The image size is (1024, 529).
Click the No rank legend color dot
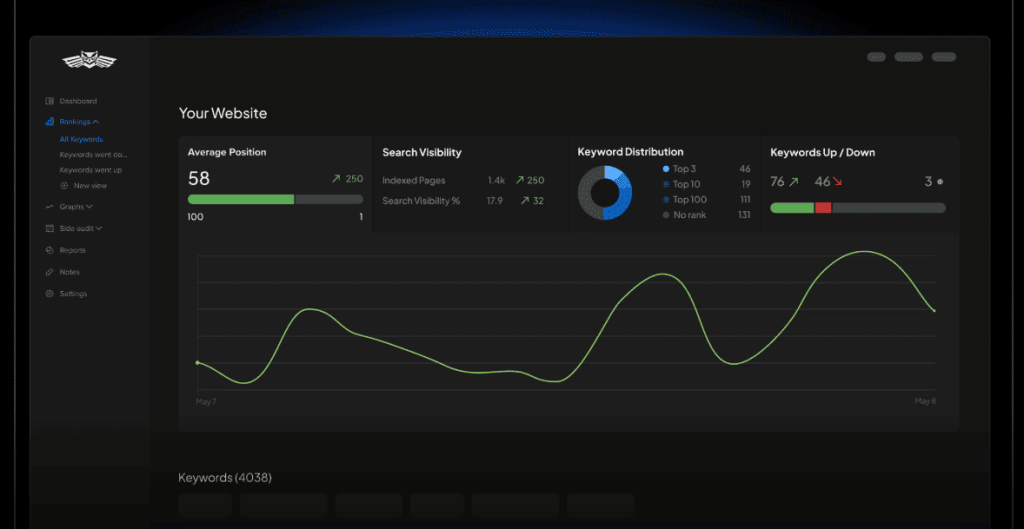click(x=666, y=215)
